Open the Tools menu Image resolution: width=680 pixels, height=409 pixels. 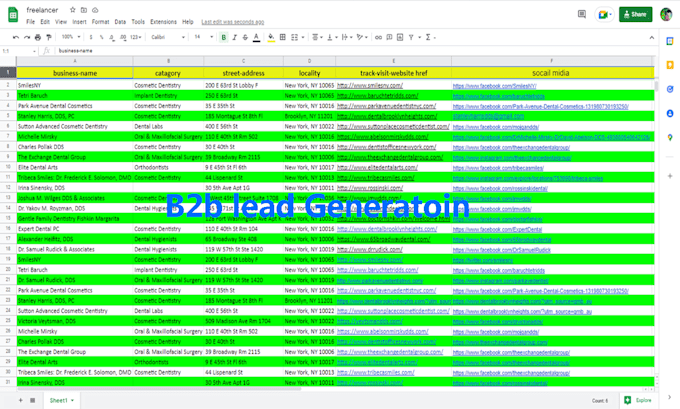click(x=138, y=22)
